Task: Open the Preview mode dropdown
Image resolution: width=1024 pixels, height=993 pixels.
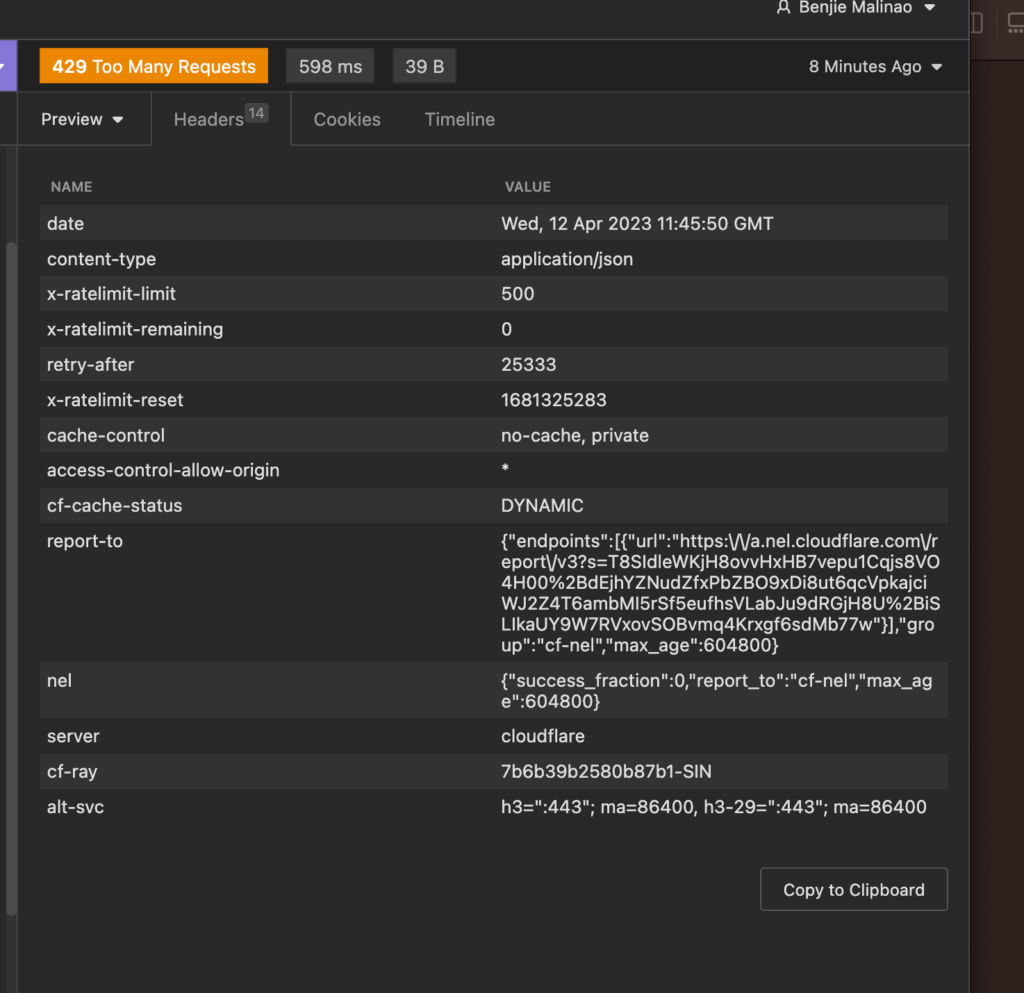Action: tap(83, 119)
